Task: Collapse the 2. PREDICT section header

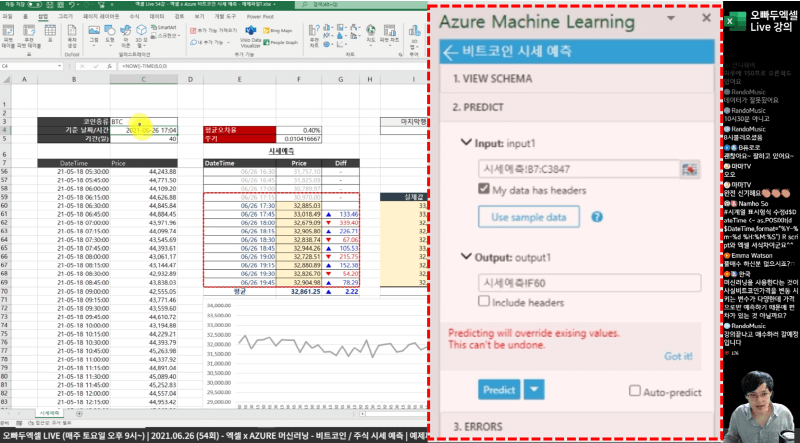Action: pyautogui.click(x=576, y=107)
